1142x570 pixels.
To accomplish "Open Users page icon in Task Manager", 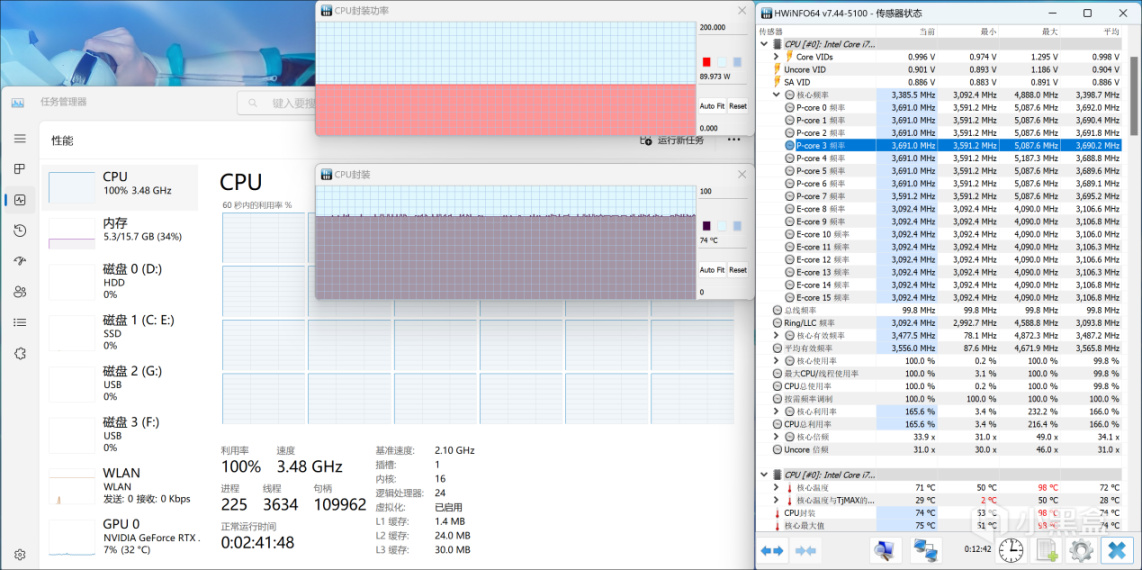I will tap(20, 292).
